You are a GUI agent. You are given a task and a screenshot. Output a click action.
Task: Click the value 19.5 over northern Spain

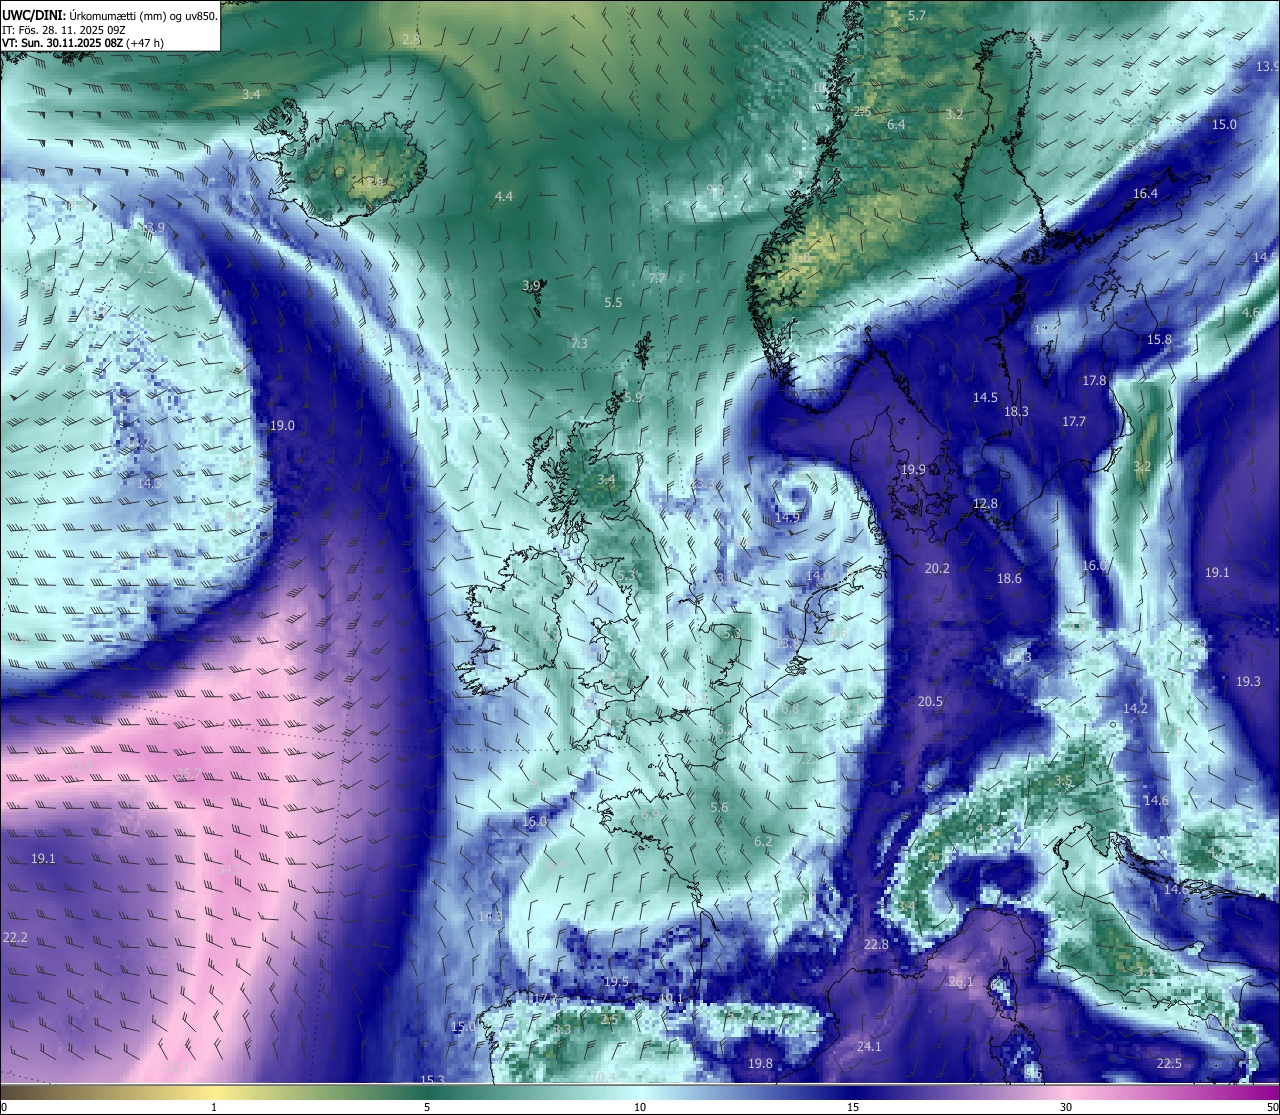(616, 982)
